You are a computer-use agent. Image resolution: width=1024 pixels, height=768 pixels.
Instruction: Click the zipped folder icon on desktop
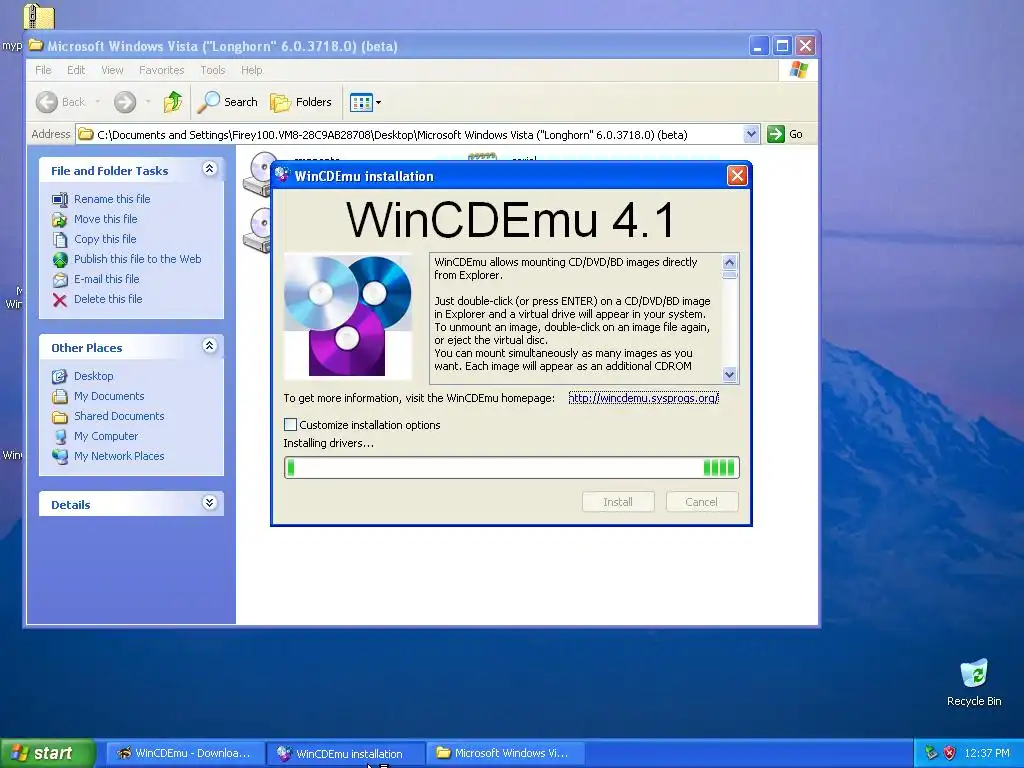[x=39, y=16]
